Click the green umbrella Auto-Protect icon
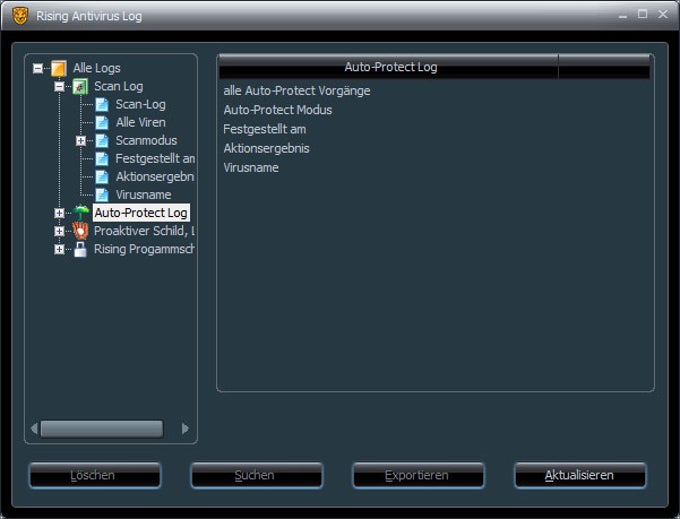This screenshot has height=519, width=680. [80, 213]
